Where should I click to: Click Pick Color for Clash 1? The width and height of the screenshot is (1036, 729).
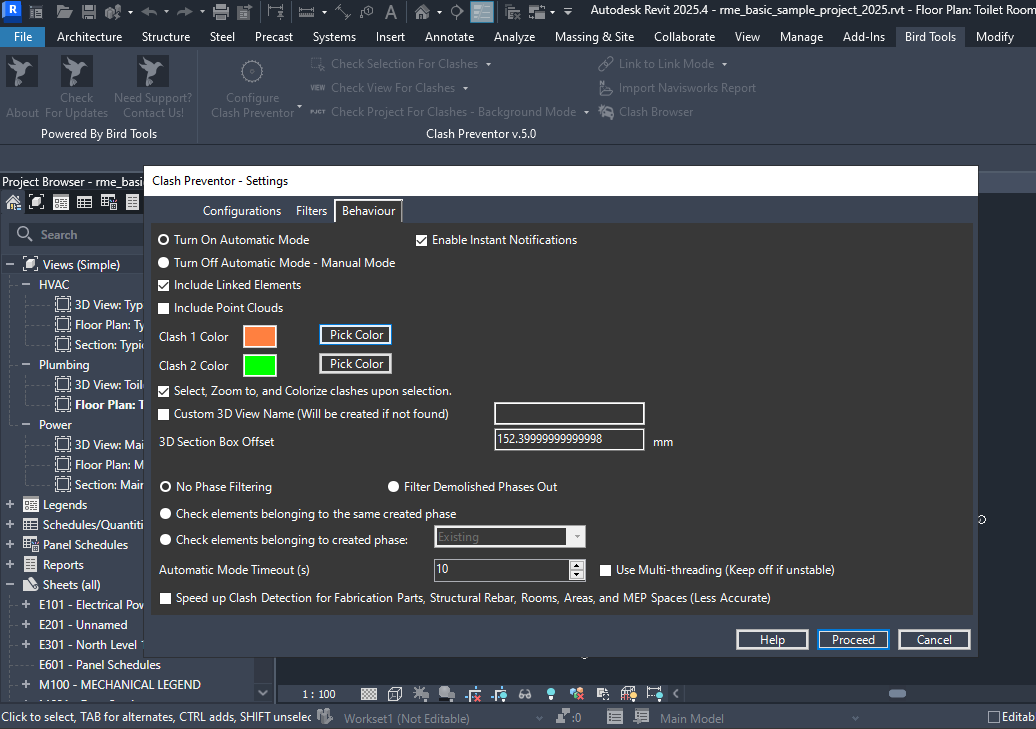click(355, 334)
